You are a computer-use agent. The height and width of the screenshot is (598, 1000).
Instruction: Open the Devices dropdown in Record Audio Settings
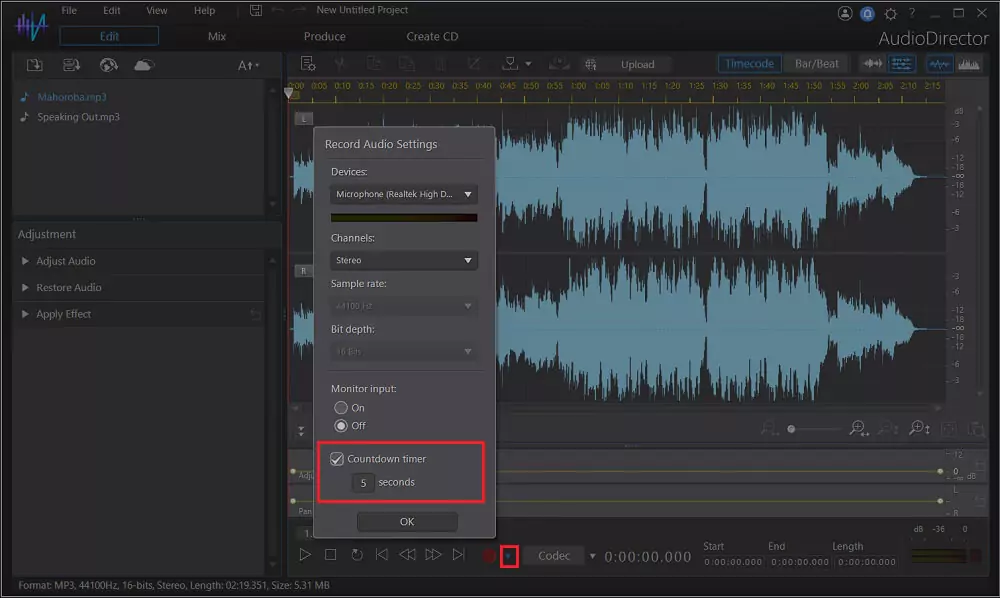tap(403, 194)
